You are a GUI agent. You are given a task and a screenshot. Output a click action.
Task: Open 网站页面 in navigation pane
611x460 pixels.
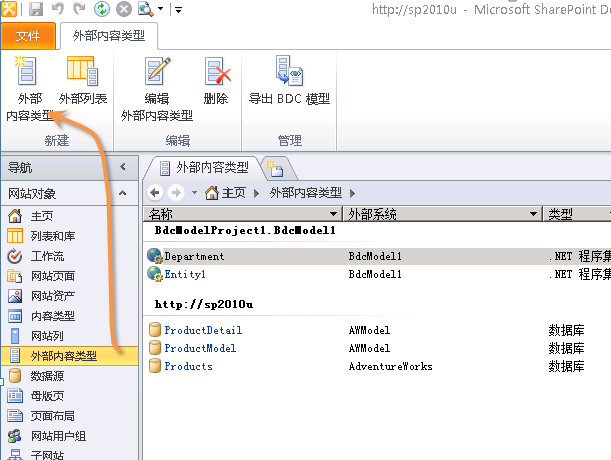(53, 276)
